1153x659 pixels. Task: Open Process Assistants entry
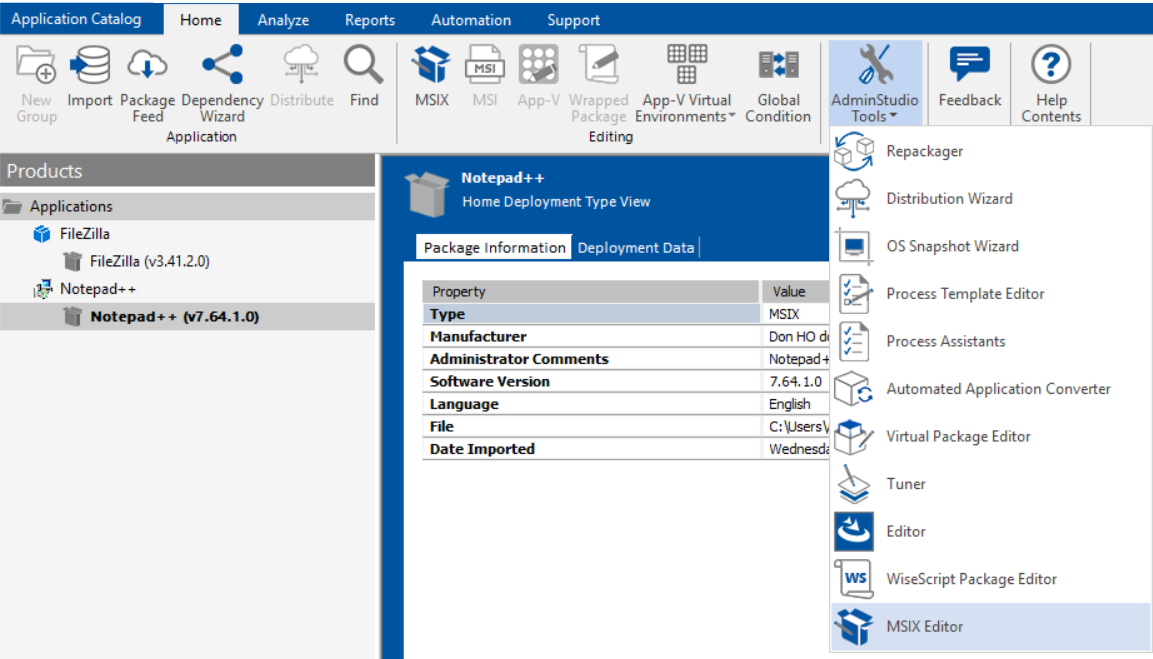tap(990, 341)
